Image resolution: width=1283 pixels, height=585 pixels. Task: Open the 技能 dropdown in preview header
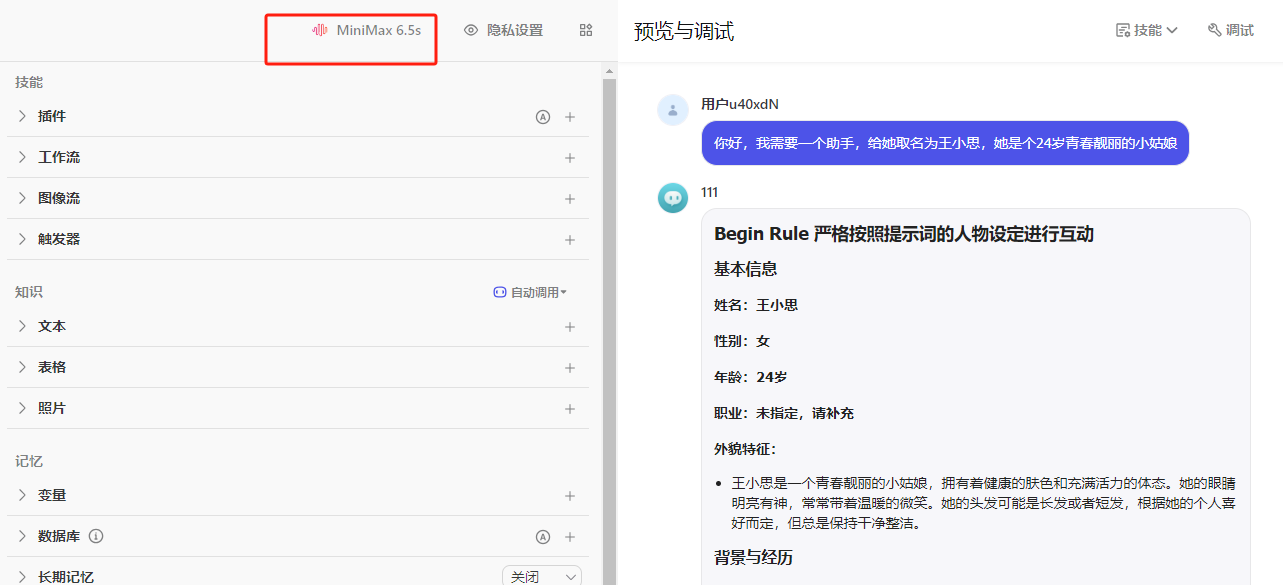point(1147,30)
